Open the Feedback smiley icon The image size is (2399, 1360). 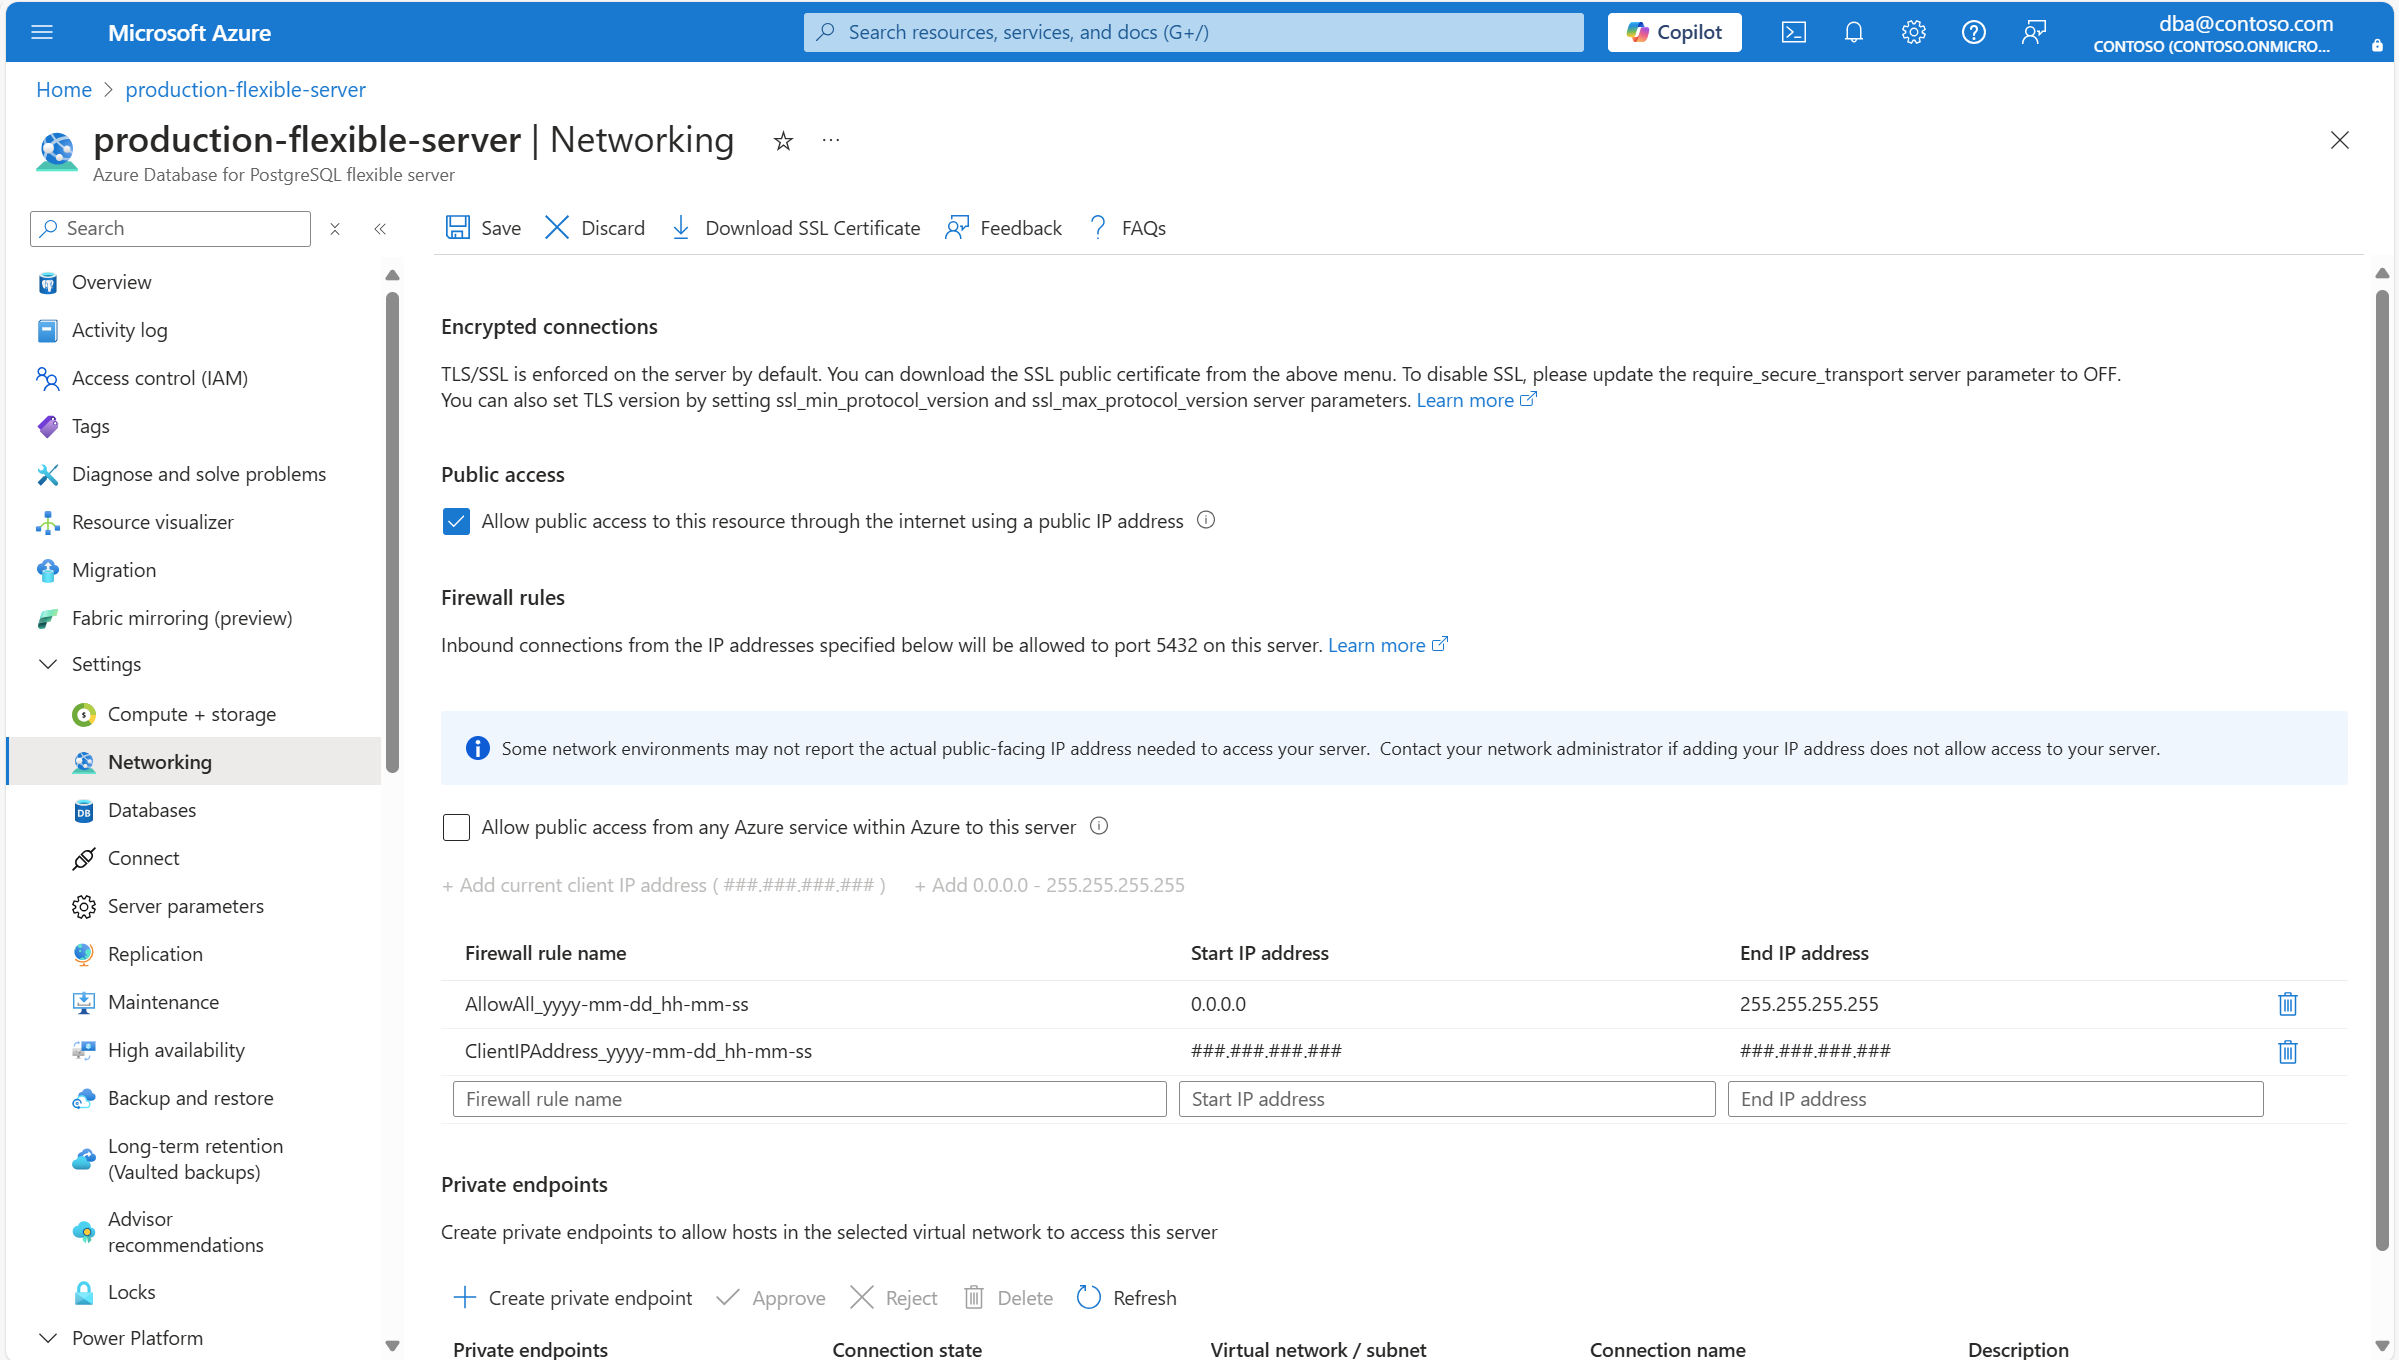956,227
